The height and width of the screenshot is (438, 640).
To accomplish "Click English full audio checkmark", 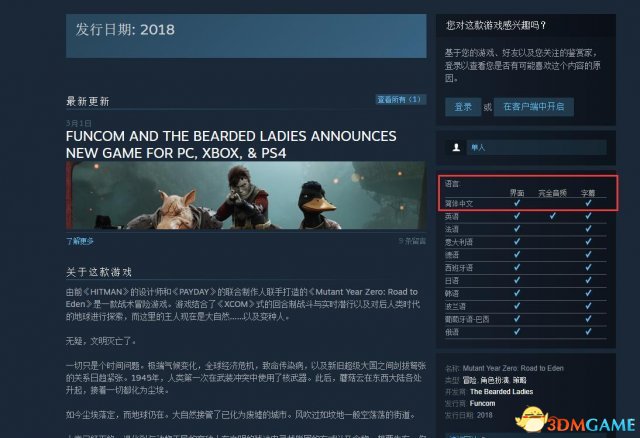I will [x=552, y=216].
